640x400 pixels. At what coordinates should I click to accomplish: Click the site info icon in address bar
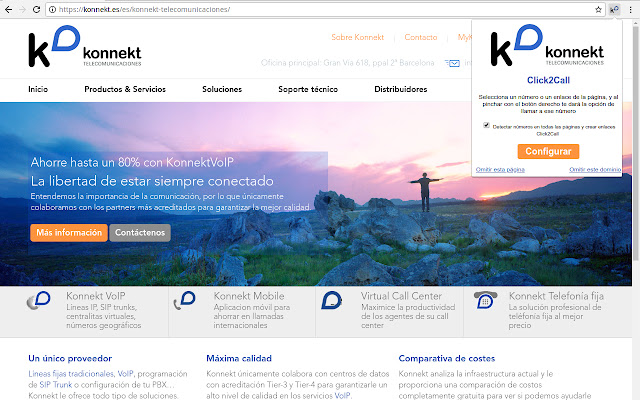[x=53, y=9]
